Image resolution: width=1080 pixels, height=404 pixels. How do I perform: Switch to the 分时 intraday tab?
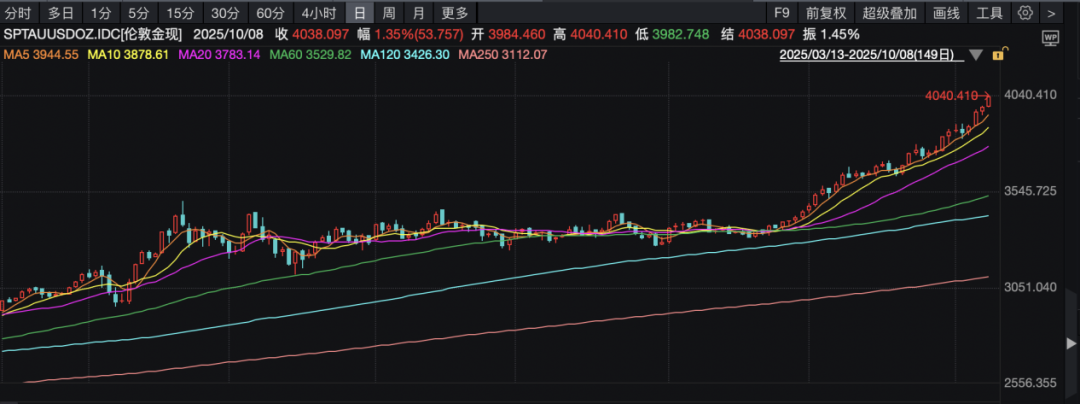coord(18,13)
